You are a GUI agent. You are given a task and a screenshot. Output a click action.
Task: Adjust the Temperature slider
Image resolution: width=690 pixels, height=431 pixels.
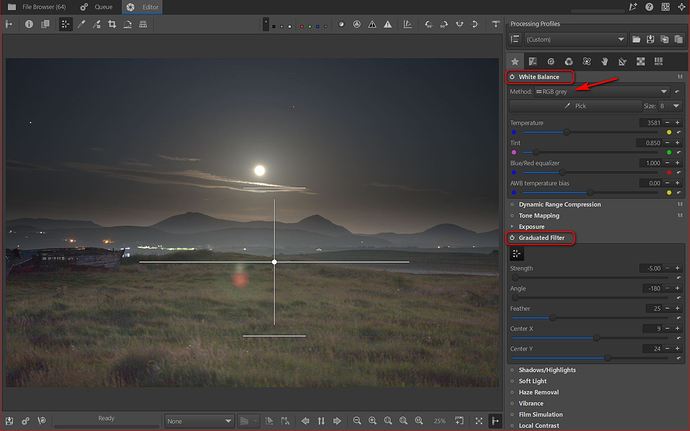[x=567, y=131]
